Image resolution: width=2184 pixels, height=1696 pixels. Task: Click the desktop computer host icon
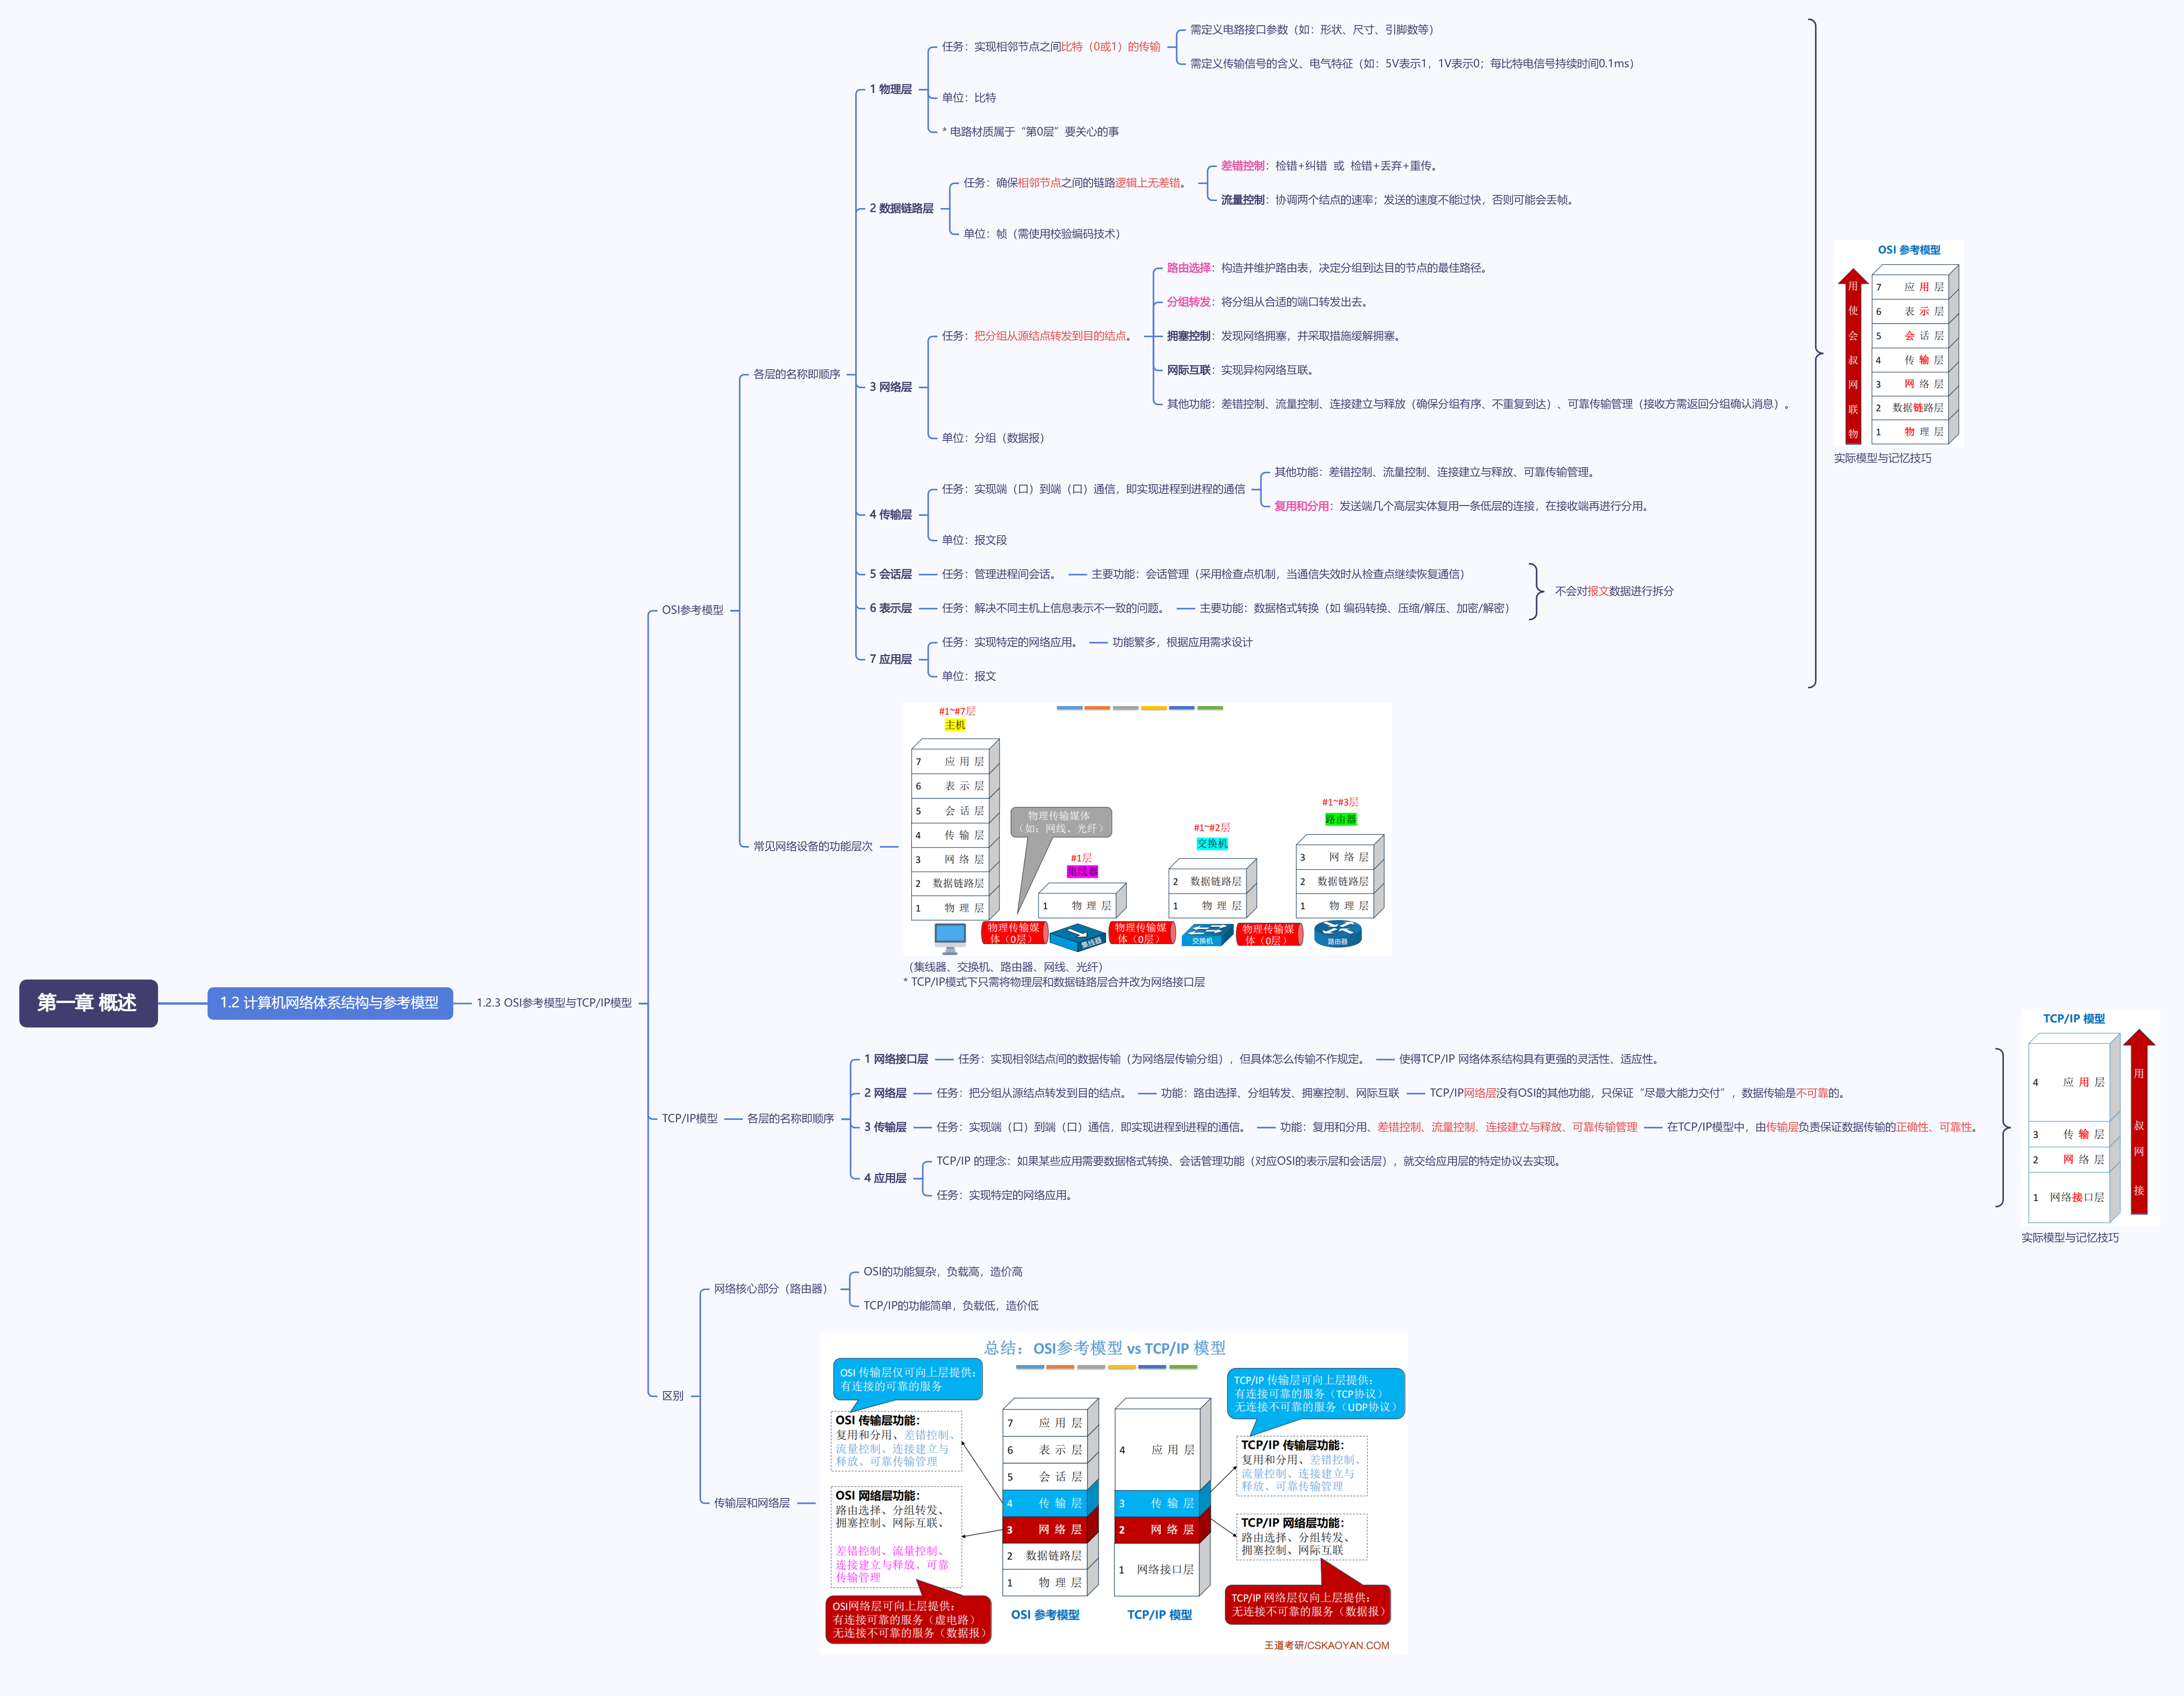click(x=949, y=937)
